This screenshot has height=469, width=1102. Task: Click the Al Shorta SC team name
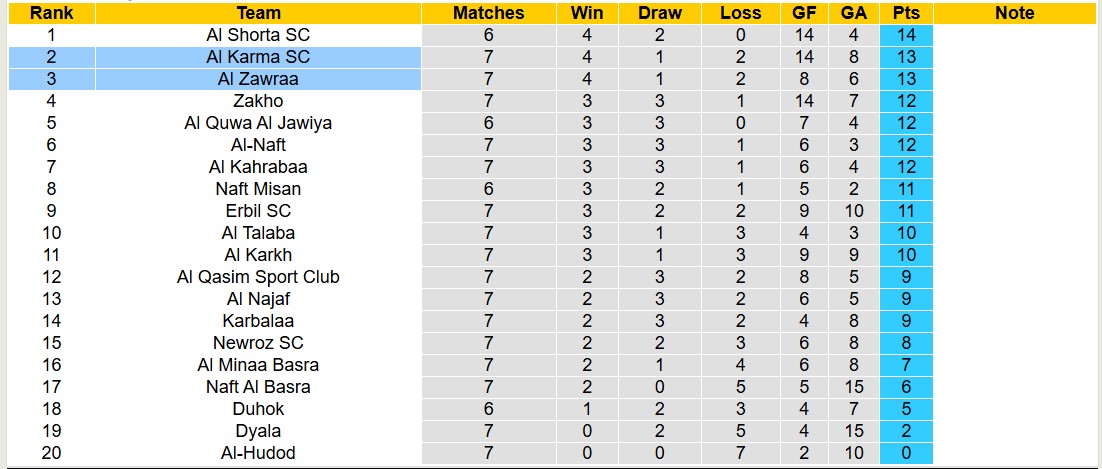pos(258,35)
